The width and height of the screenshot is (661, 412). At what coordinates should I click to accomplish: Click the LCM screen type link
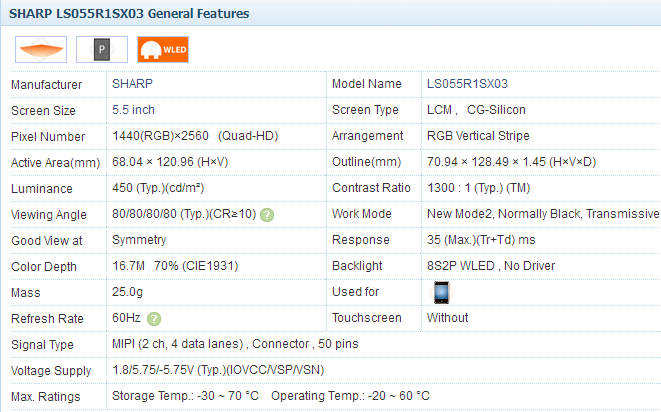439,110
